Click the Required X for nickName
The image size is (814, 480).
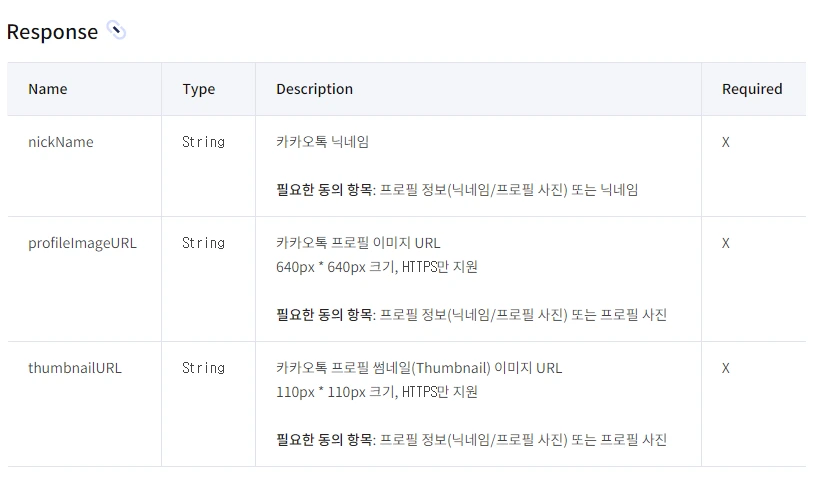pos(726,142)
